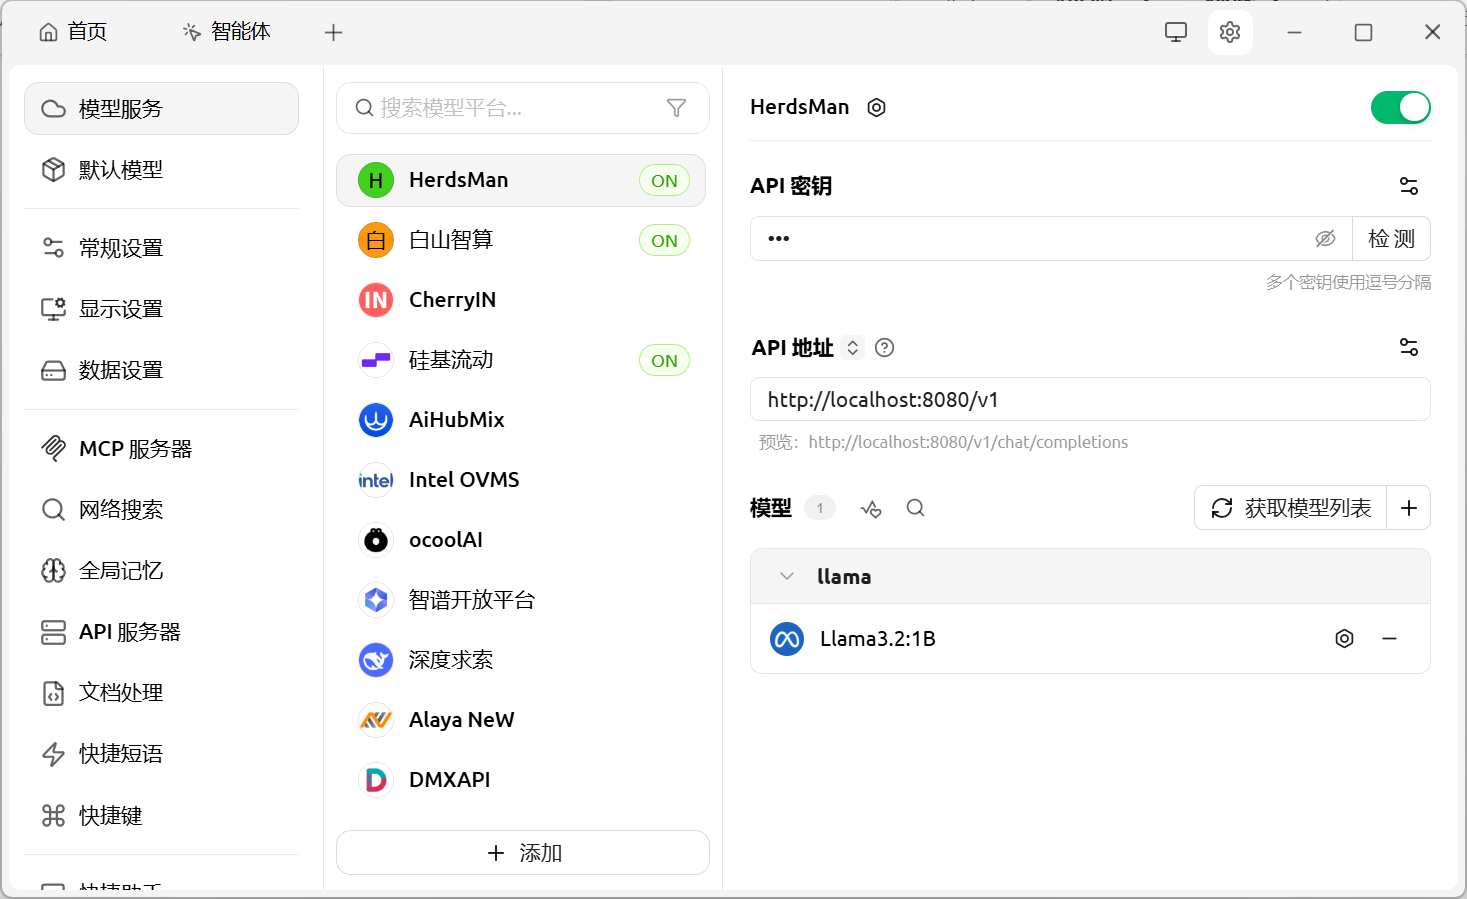Viewport: 1467px width, 899px height.
Task: Click the API address help question icon
Action: 884,347
